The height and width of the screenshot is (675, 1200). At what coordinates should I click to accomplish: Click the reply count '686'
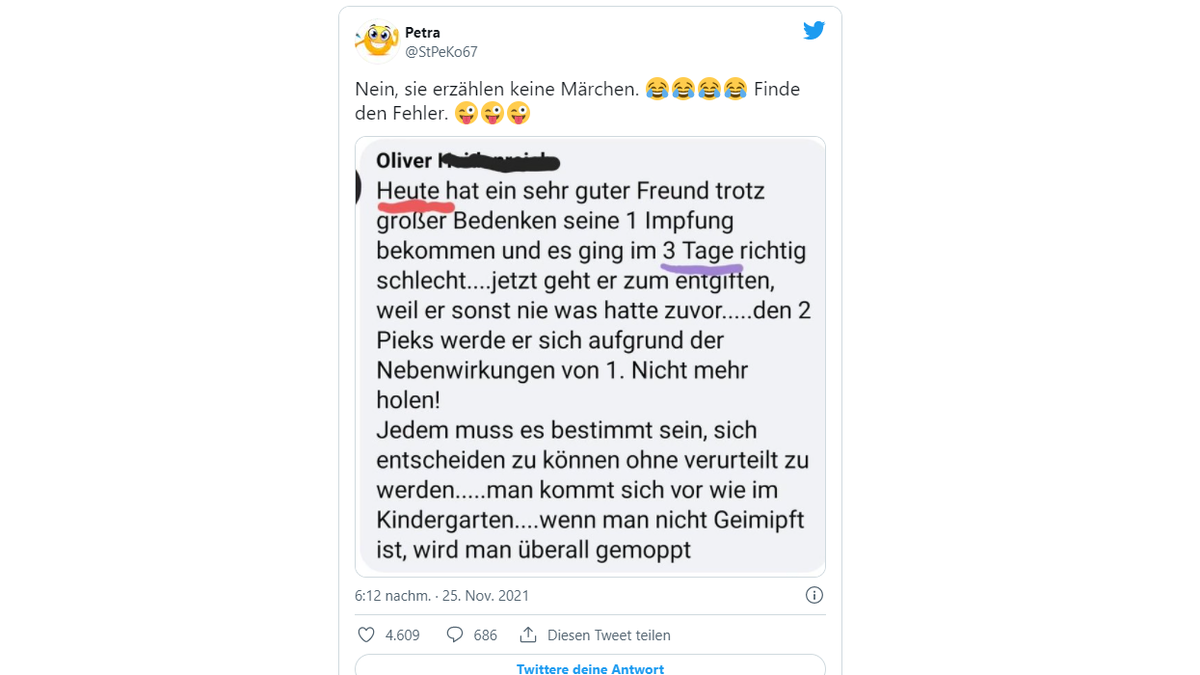484,634
